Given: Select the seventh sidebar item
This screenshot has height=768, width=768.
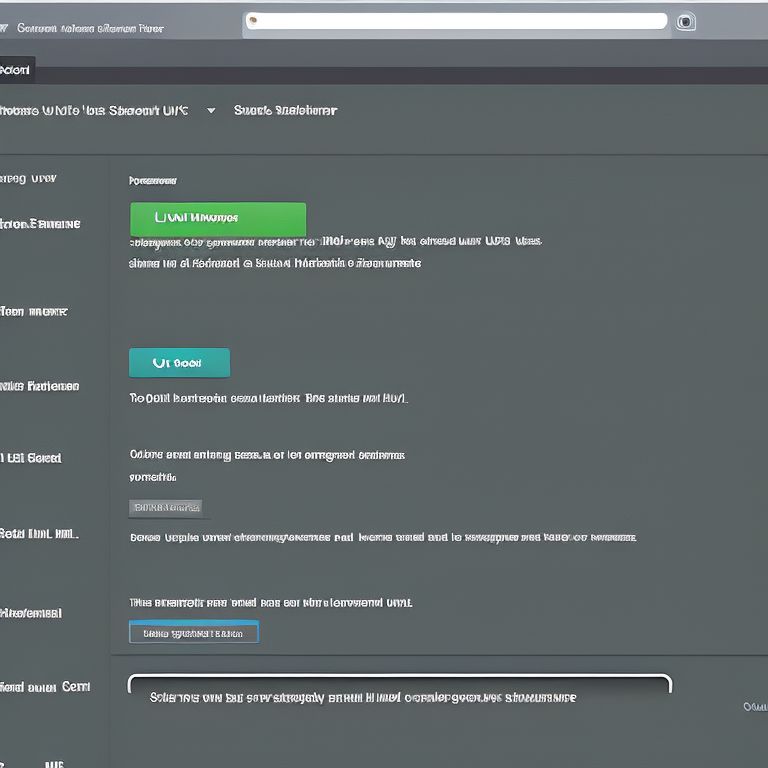Looking at the screenshot, I should (x=32, y=612).
